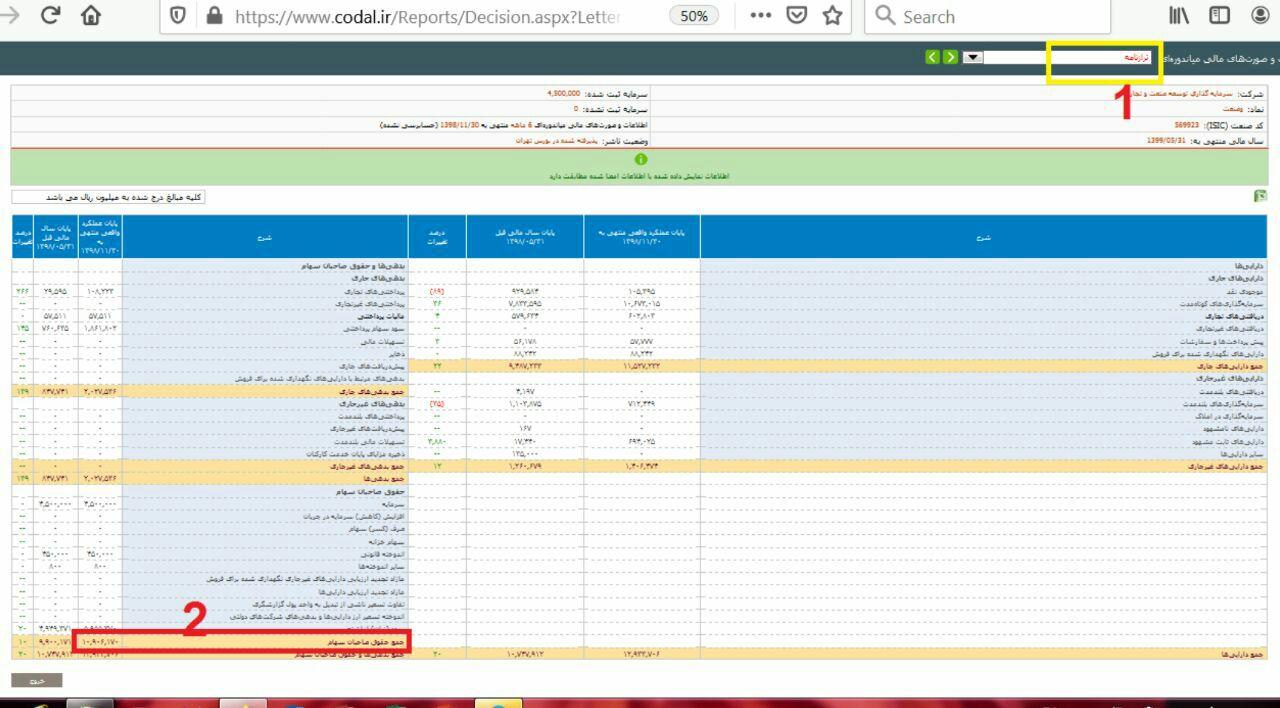Image resolution: width=1280 pixels, height=708 pixels.
Task: Click the registered capital value 4,500,000
Action: [x=563, y=93]
